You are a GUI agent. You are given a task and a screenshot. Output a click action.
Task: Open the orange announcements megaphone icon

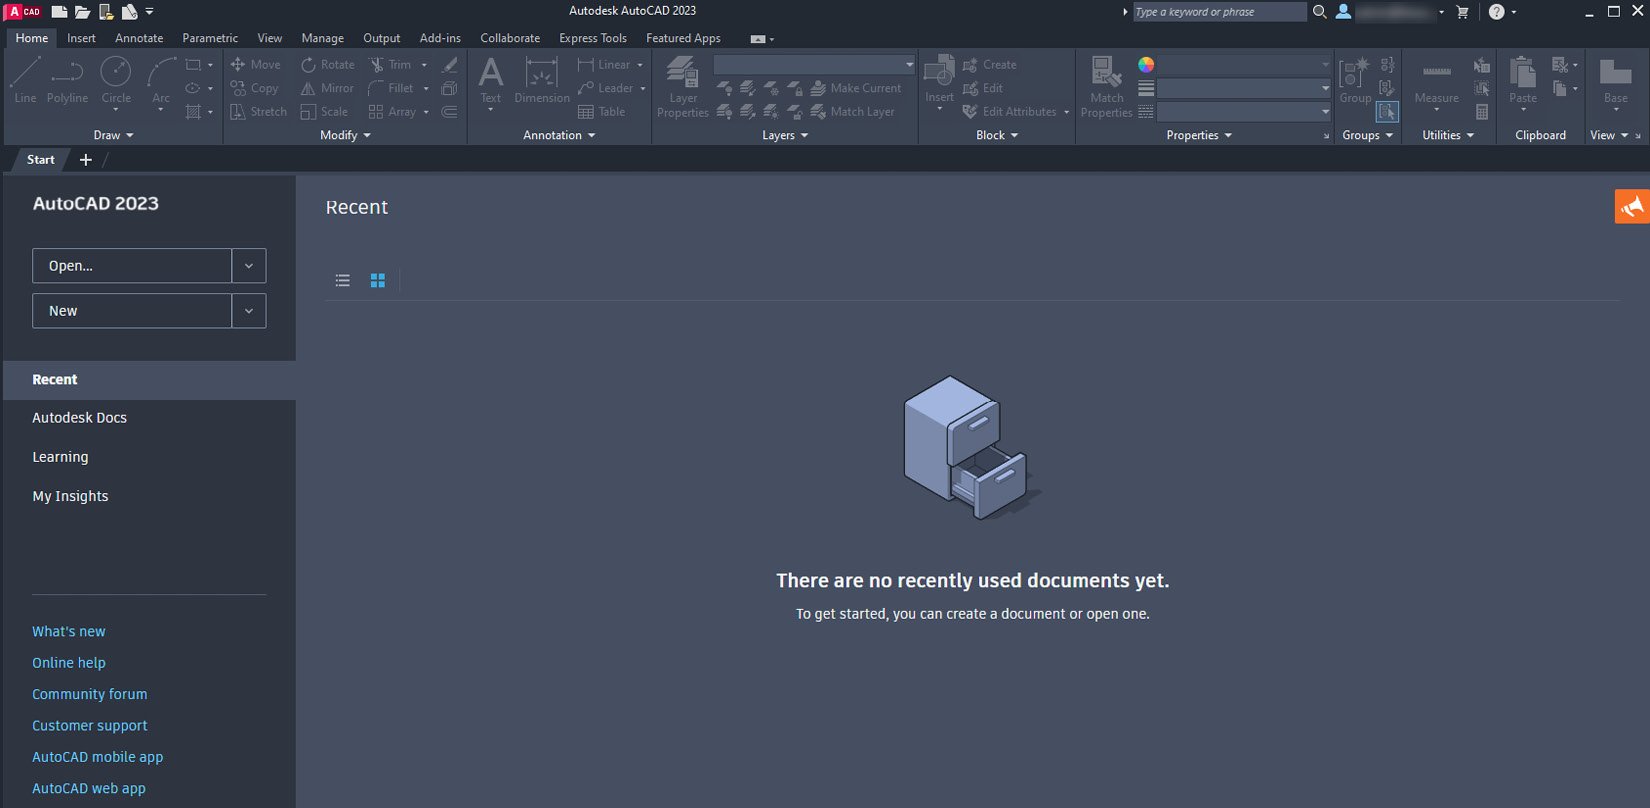pos(1632,206)
